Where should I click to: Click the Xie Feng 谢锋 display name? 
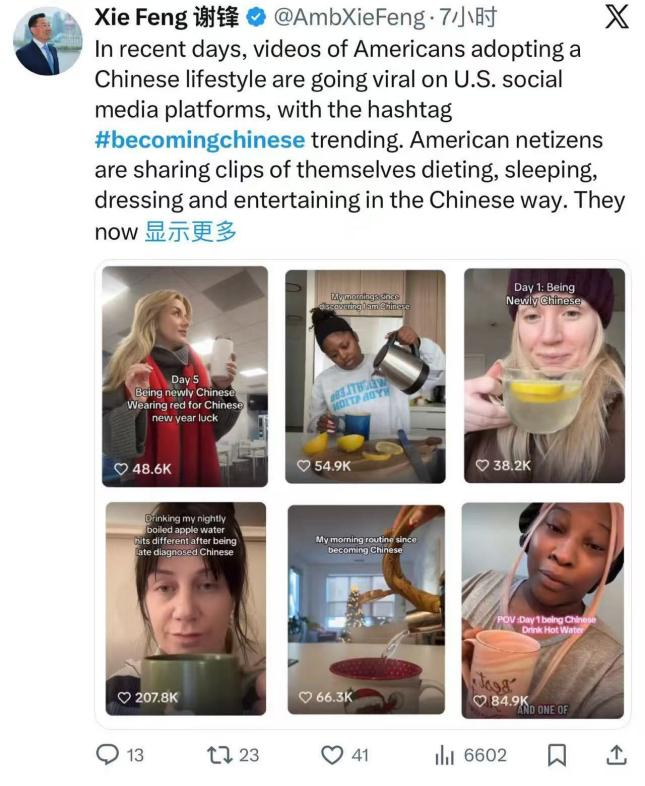click(x=167, y=18)
